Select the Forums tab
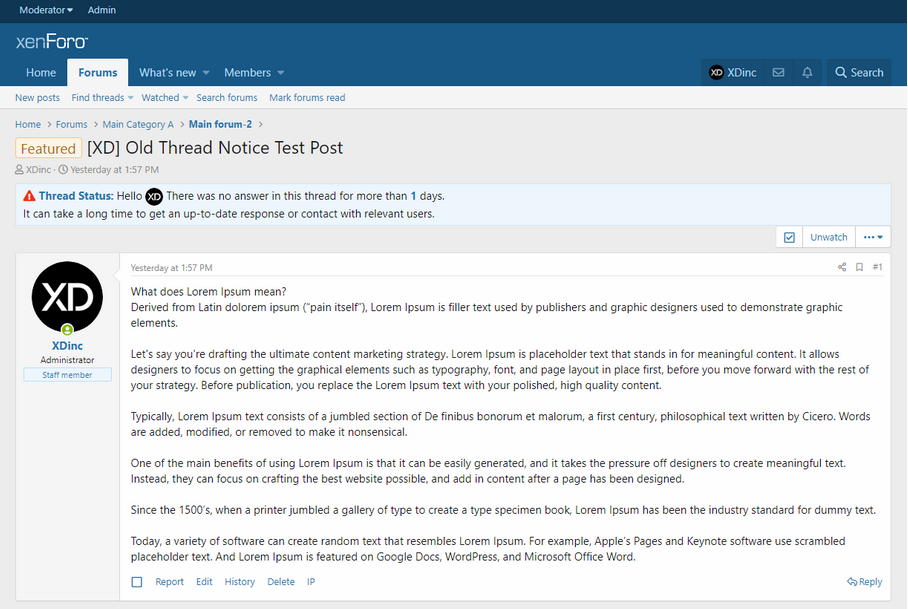The height and width of the screenshot is (609, 908). point(98,72)
